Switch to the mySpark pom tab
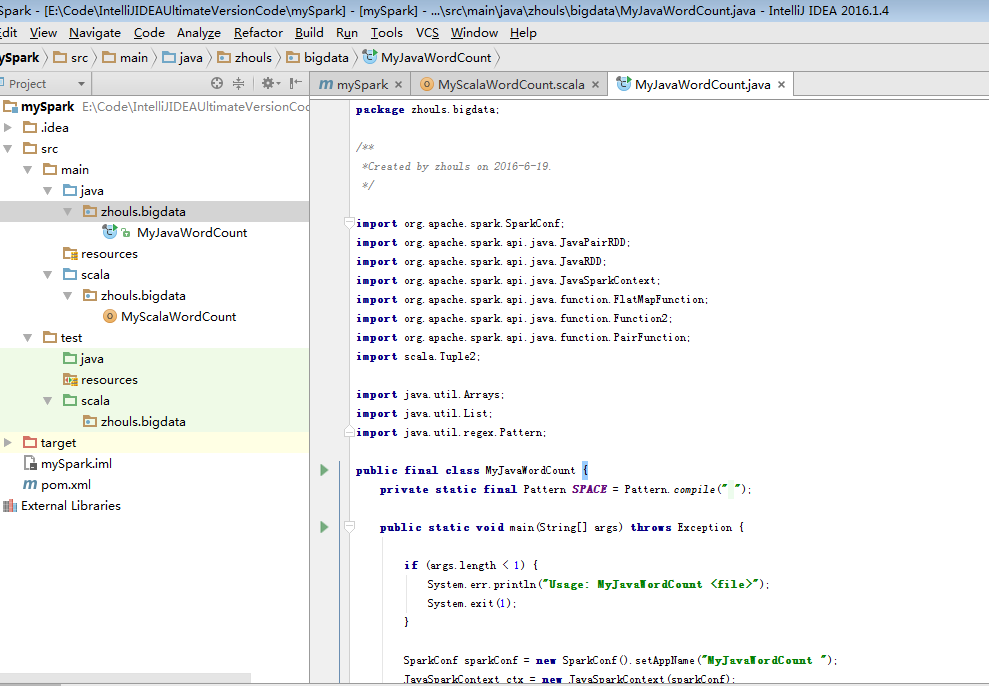 click(362, 84)
